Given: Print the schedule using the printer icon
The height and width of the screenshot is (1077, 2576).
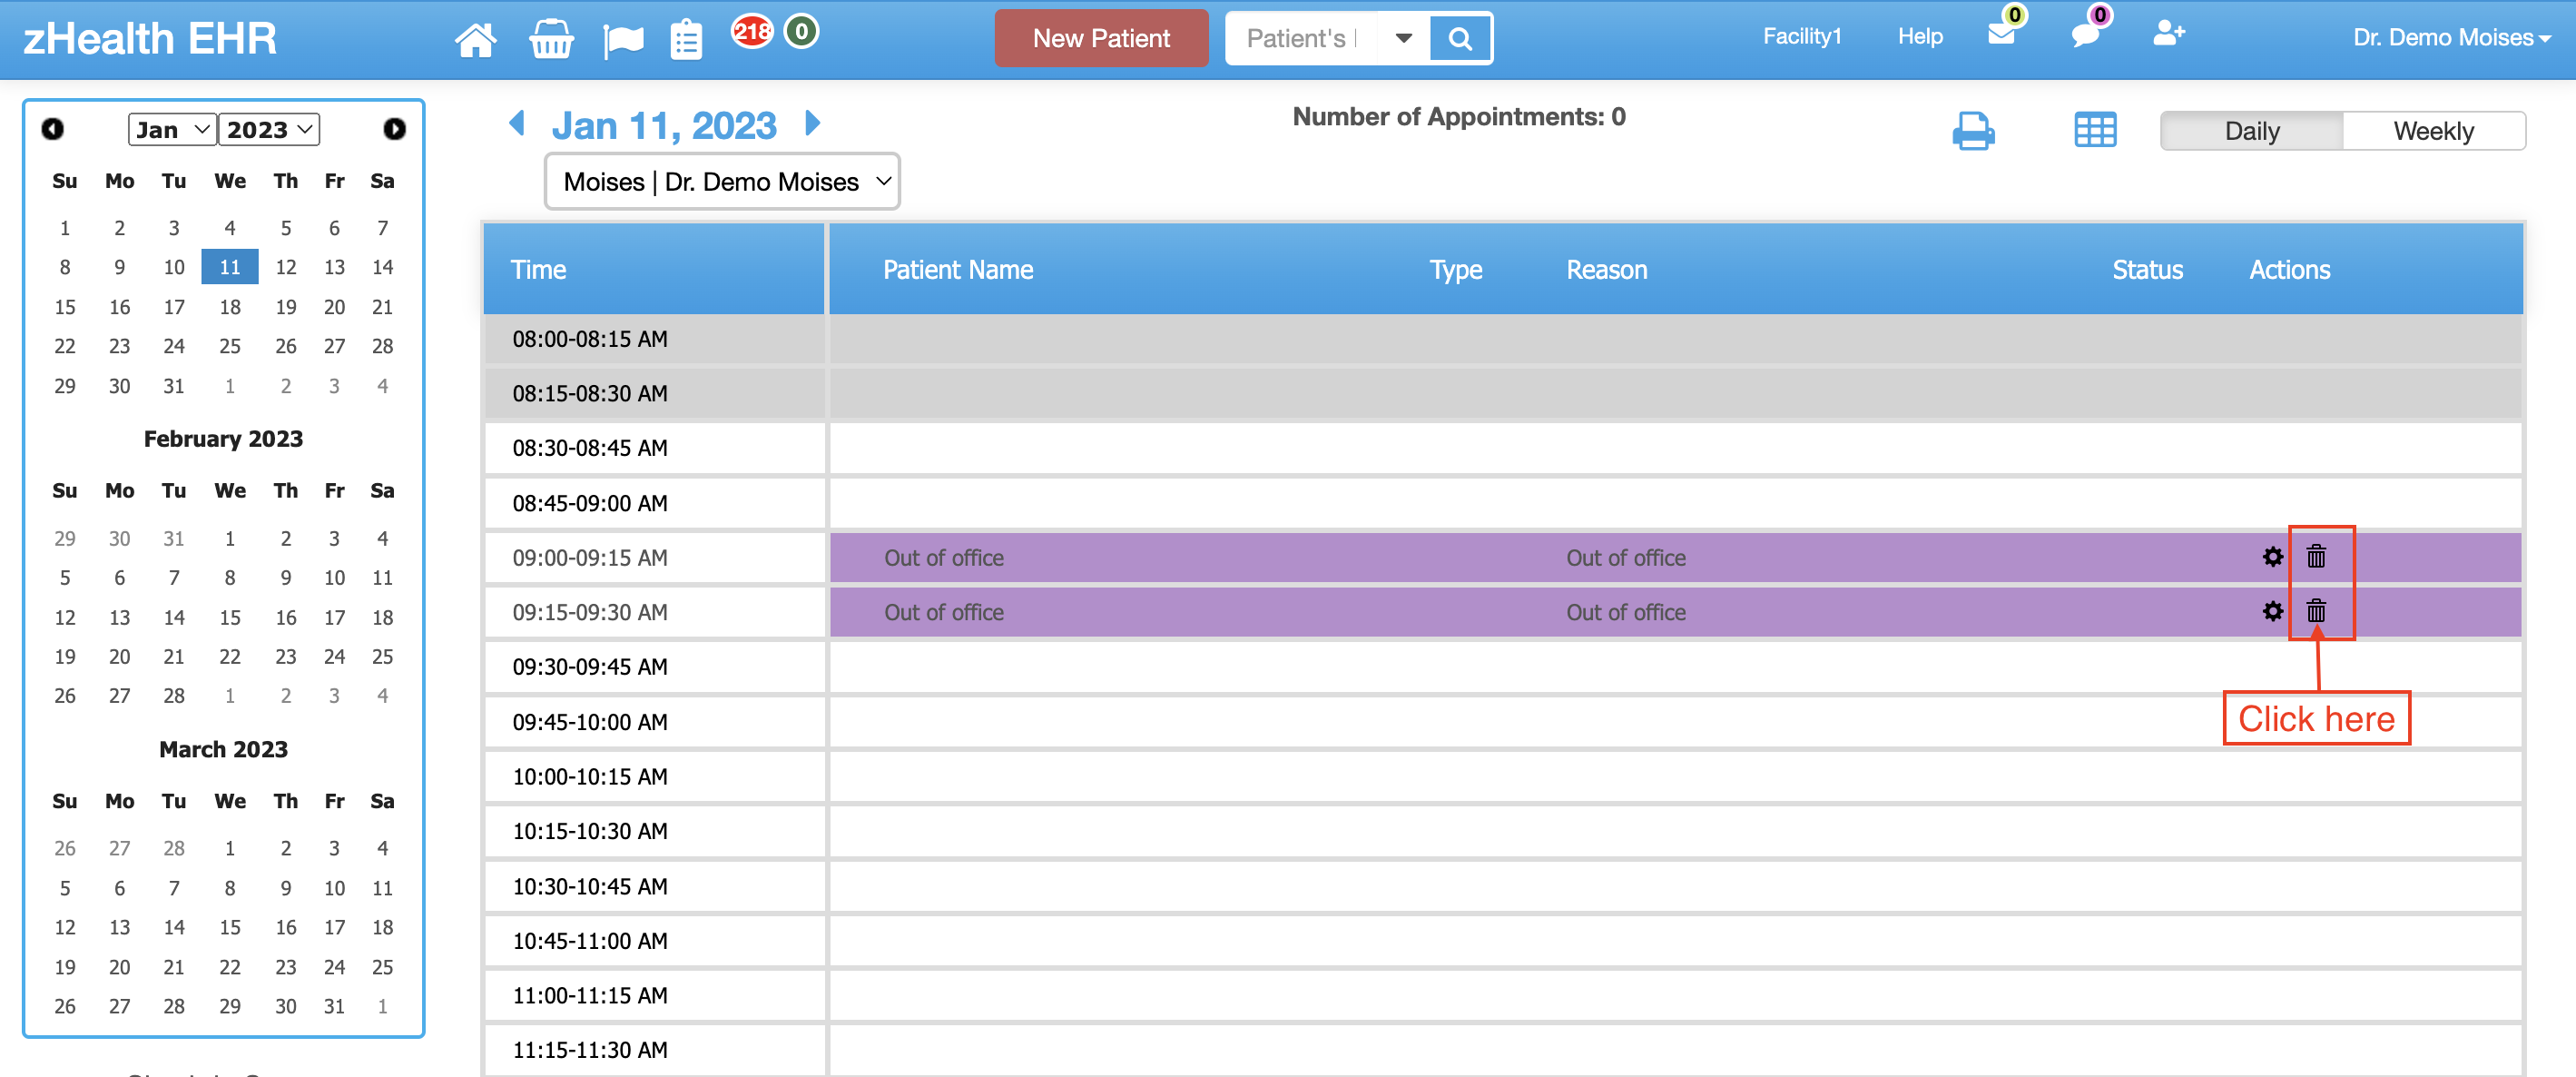Looking at the screenshot, I should pos(1973,130).
